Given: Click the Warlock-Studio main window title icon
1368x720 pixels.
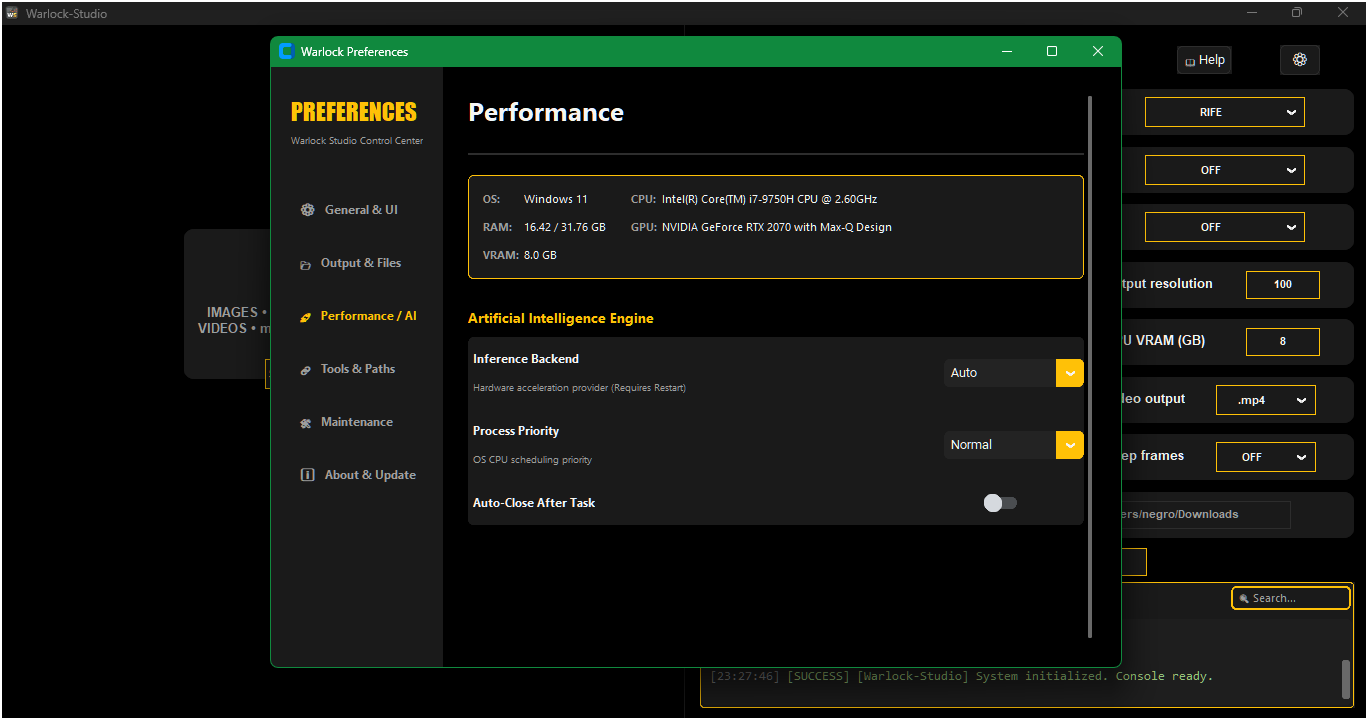Looking at the screenshot, I should (x=12, y=14).
